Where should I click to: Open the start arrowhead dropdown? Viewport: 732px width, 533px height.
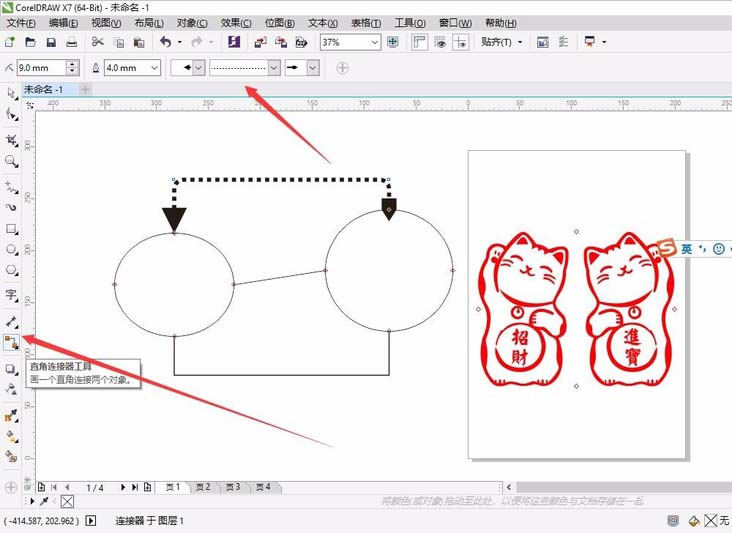198,68
